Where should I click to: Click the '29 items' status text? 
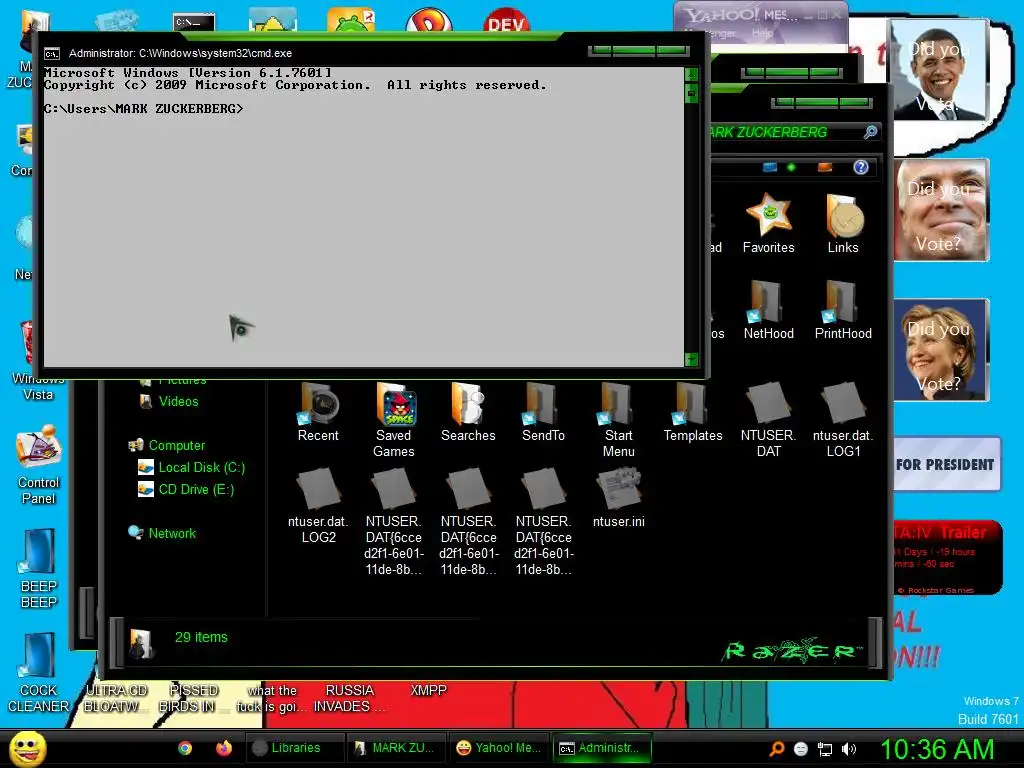[x=201, y=637]
